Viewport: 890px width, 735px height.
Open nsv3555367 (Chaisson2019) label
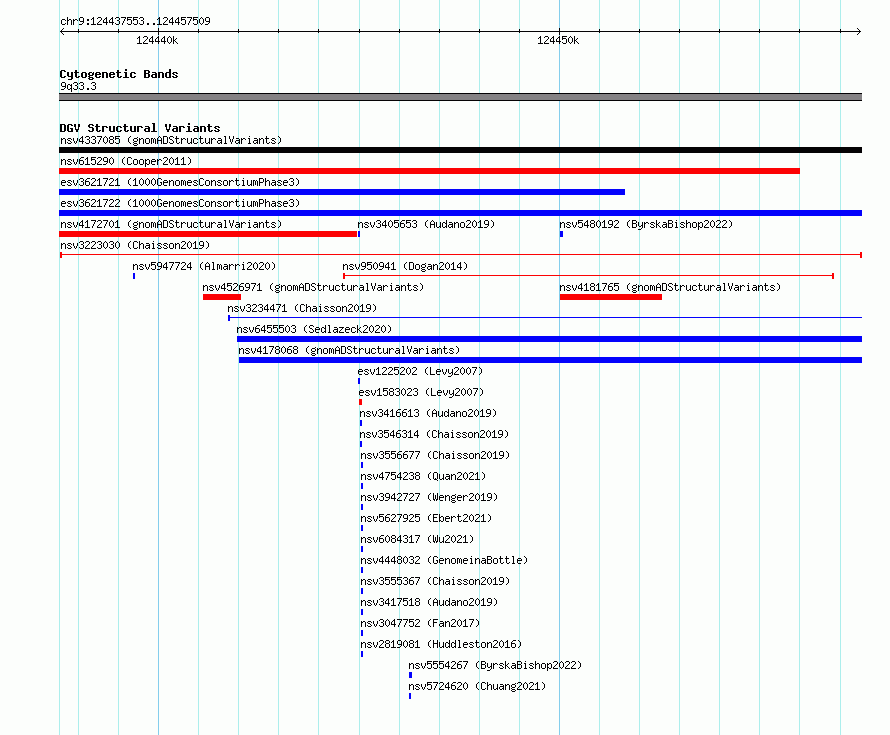click(x=435, y=581)
